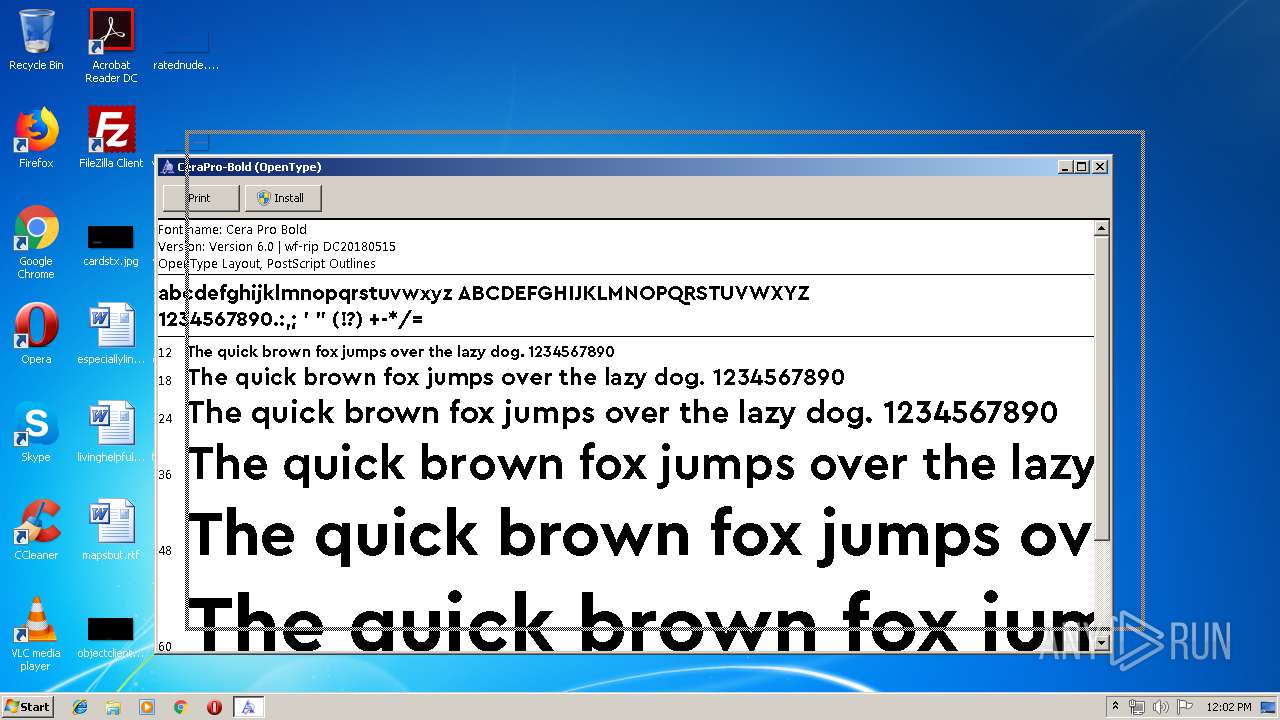
Task: Select the especiallylin Word document icon
Action: tap(111, 334)
